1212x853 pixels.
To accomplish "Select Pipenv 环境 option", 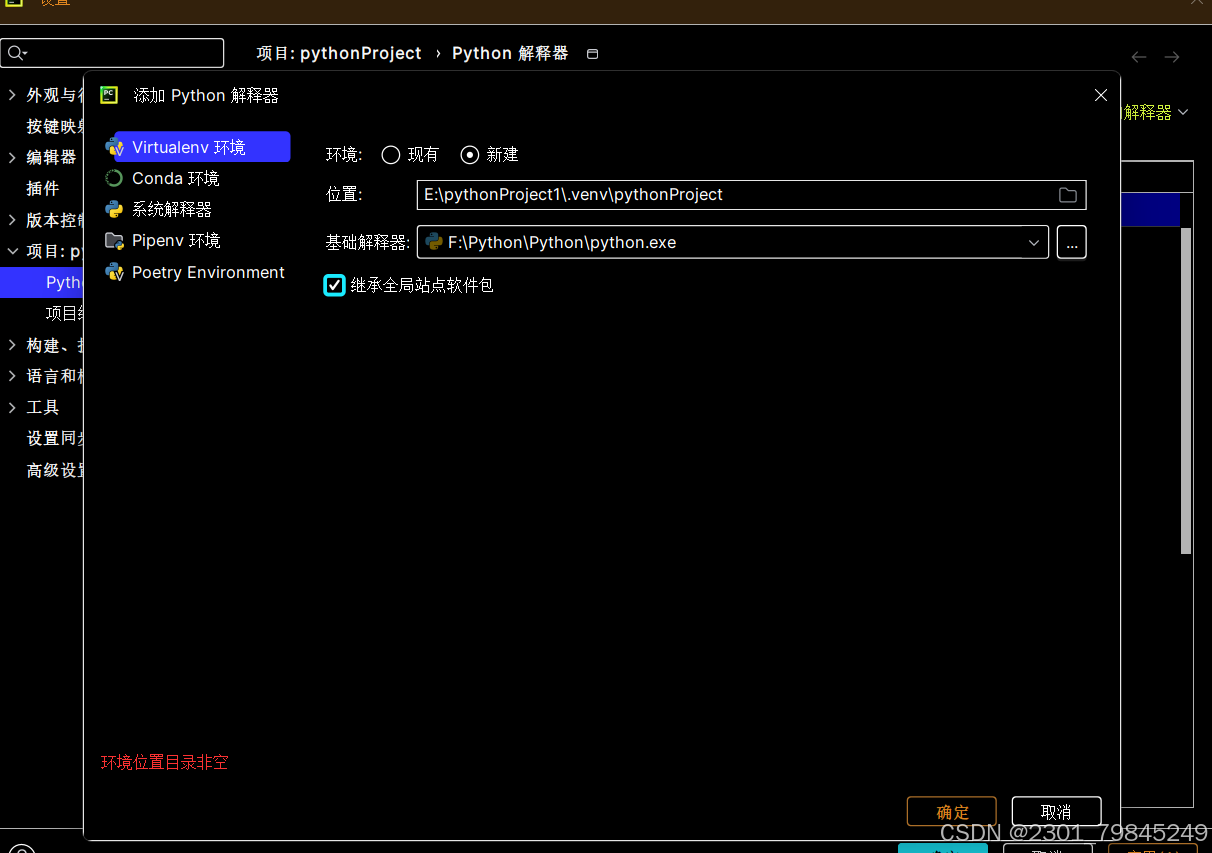I will (x=176, y=240).
